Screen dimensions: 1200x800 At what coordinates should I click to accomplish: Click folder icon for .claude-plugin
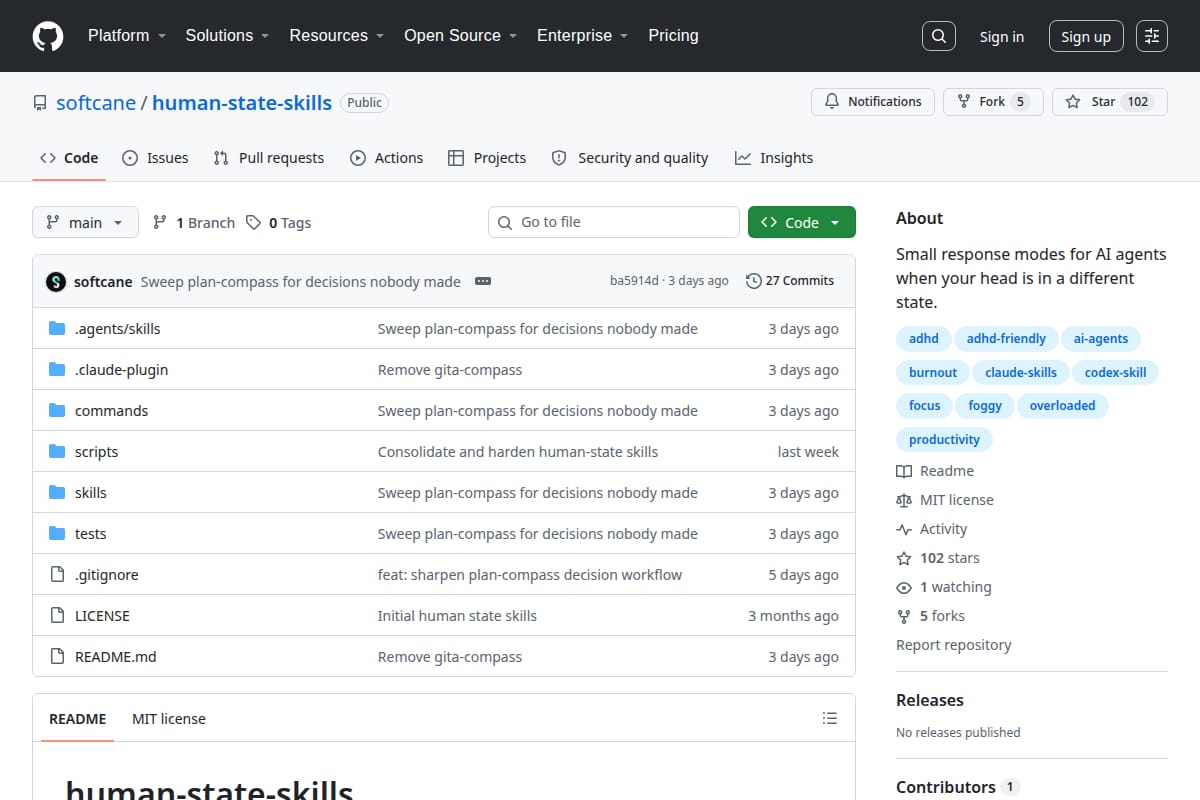coord(57,370)
